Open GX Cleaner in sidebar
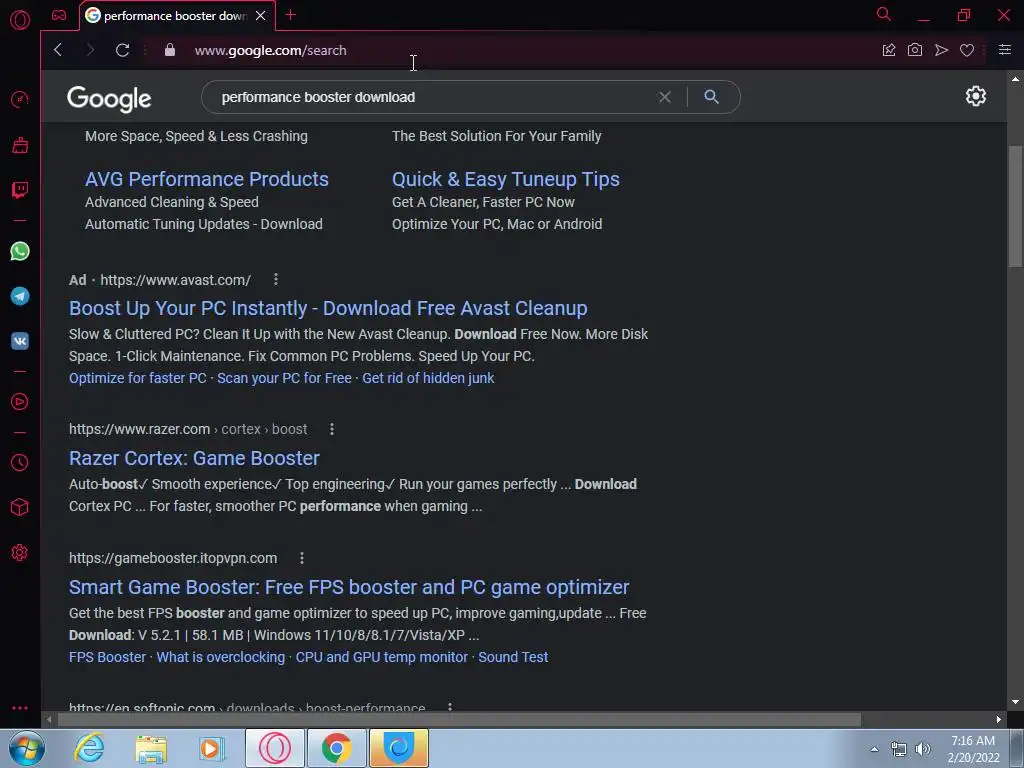Image resolution: width=1024 pixels, height=768 pixels. (20, 145)
